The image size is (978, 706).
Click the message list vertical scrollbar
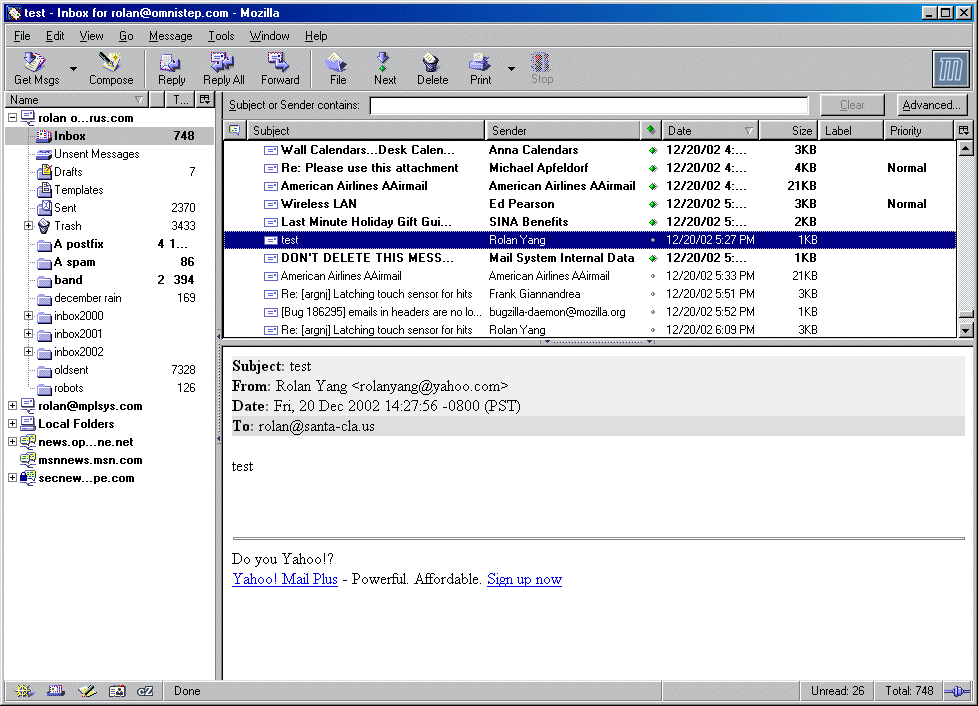(x=965, y=240)
